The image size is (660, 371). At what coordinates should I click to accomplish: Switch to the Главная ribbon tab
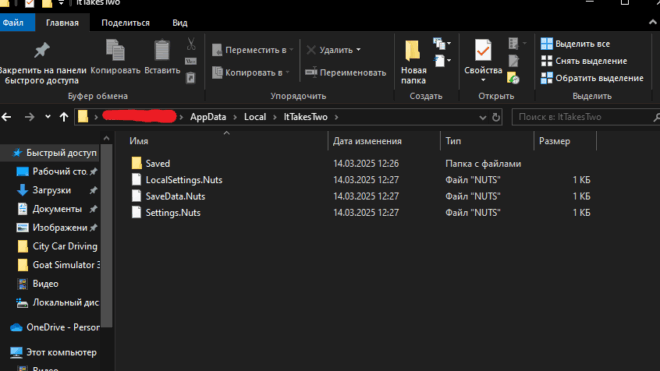[x=62, y=23]
